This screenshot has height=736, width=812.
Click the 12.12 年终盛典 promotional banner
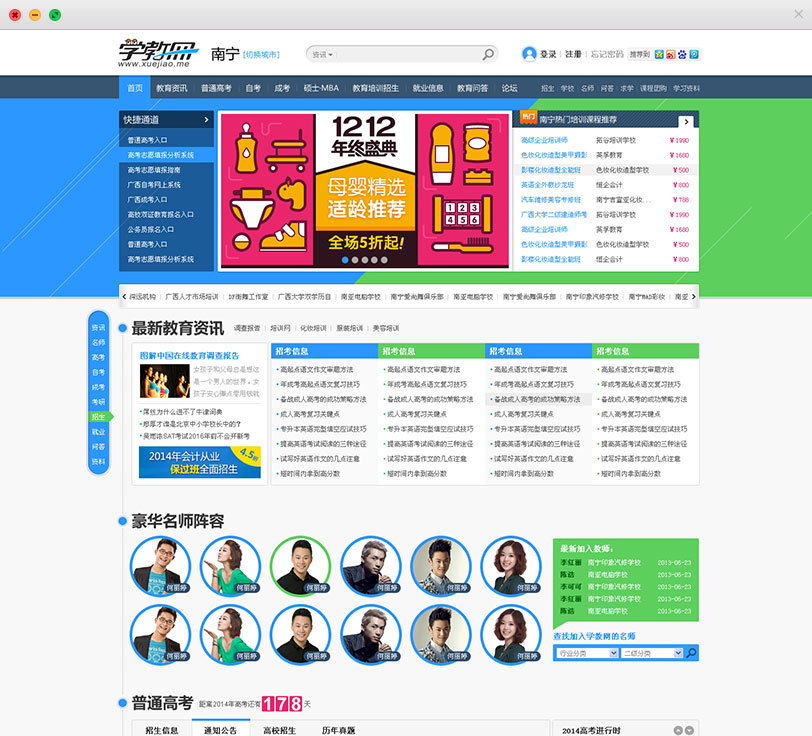pyautogui.click(x=364, y=190)
